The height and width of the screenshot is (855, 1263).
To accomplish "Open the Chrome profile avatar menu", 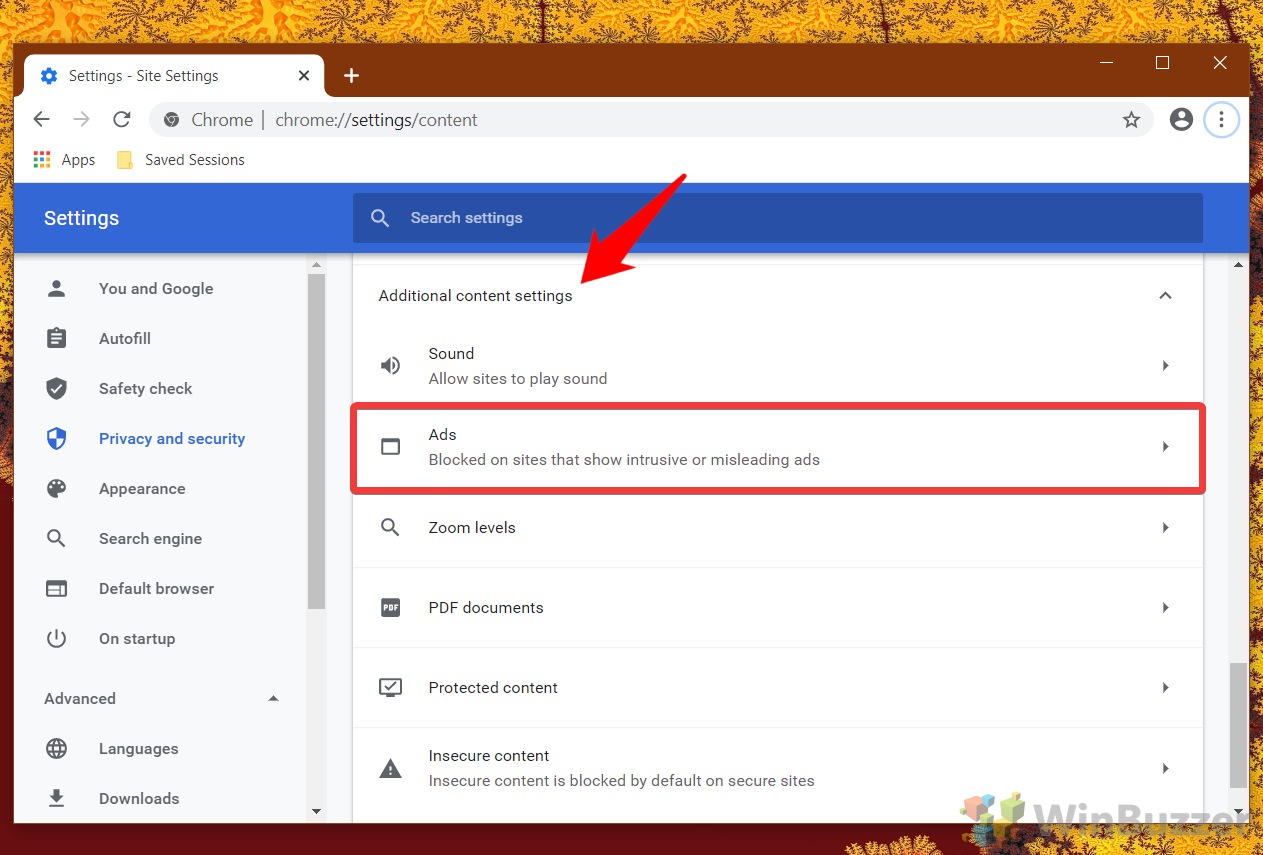I will coord(1181,120).
